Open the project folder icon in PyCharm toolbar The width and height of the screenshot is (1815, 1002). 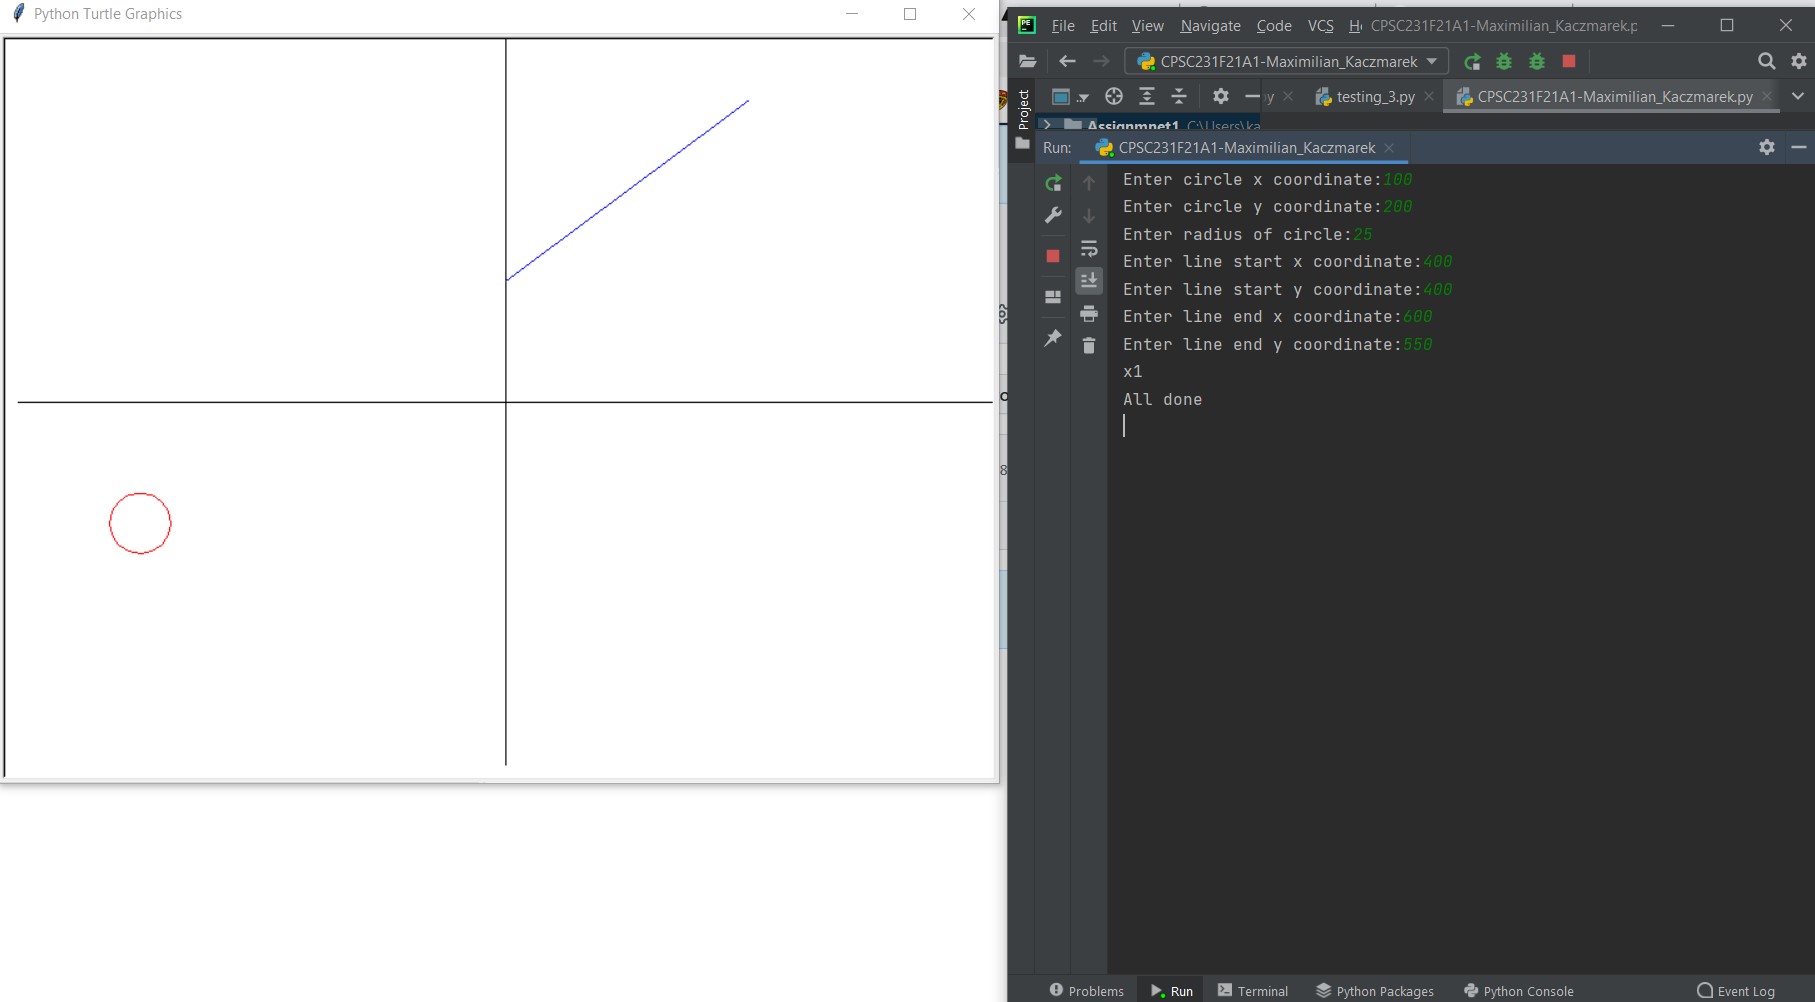[x=1027, y=61]
